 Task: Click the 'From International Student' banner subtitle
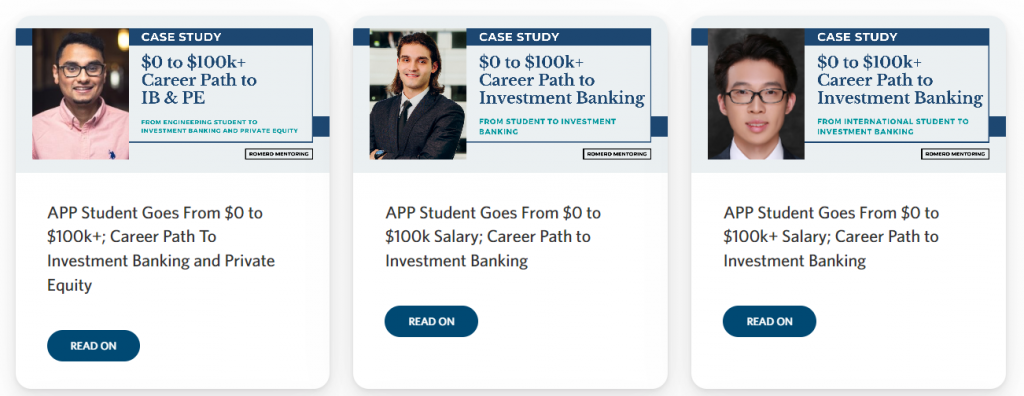tap(893, 126)
